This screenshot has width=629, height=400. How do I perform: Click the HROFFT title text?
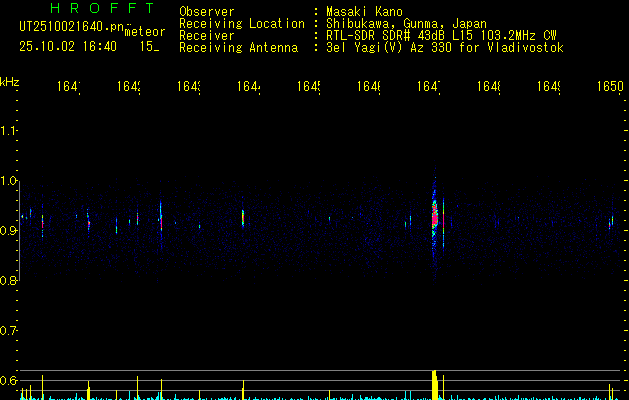[x=102, y=8]
